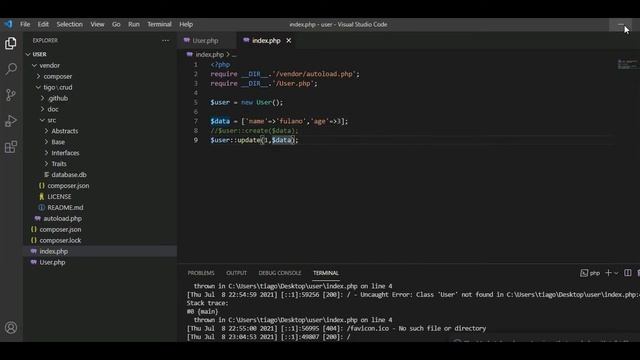The image size is (640, 360).
Task: Open the Accounts menu icon
Action: 11,327
